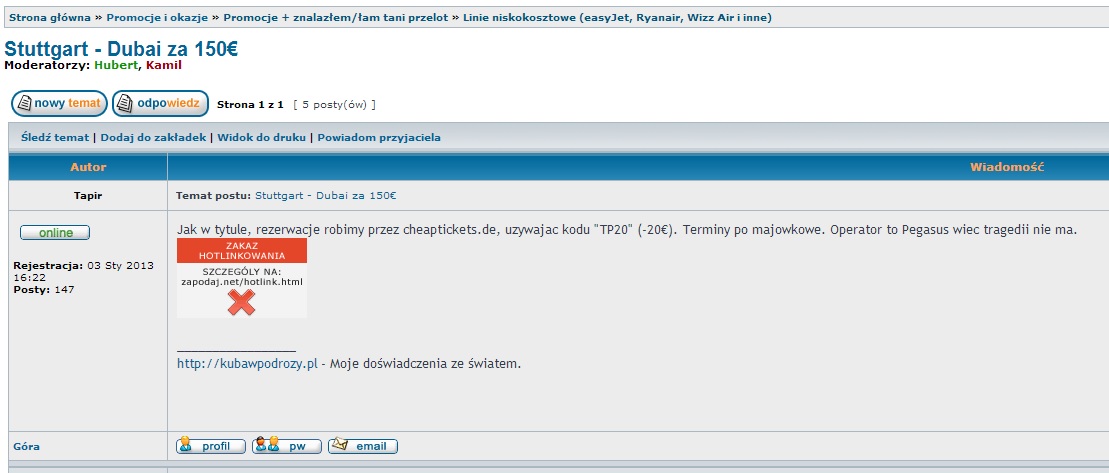Click the 'nowy temat' new topic button

pos(59,103)
